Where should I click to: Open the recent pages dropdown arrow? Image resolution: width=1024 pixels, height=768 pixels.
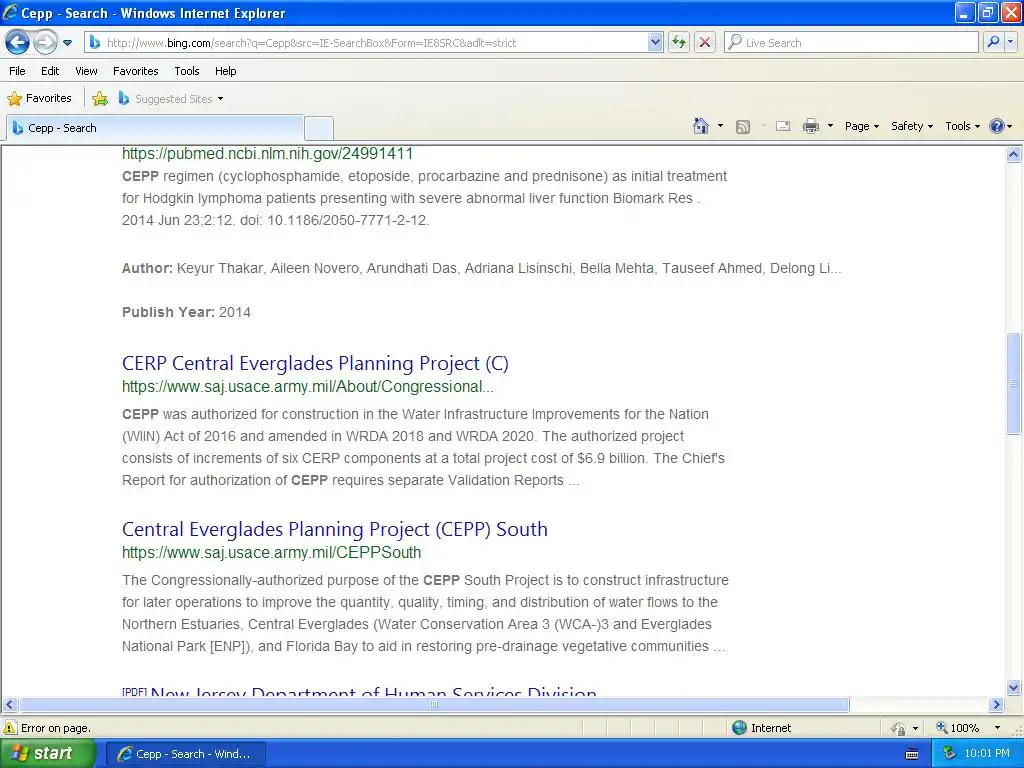click(x=67, y=43)
